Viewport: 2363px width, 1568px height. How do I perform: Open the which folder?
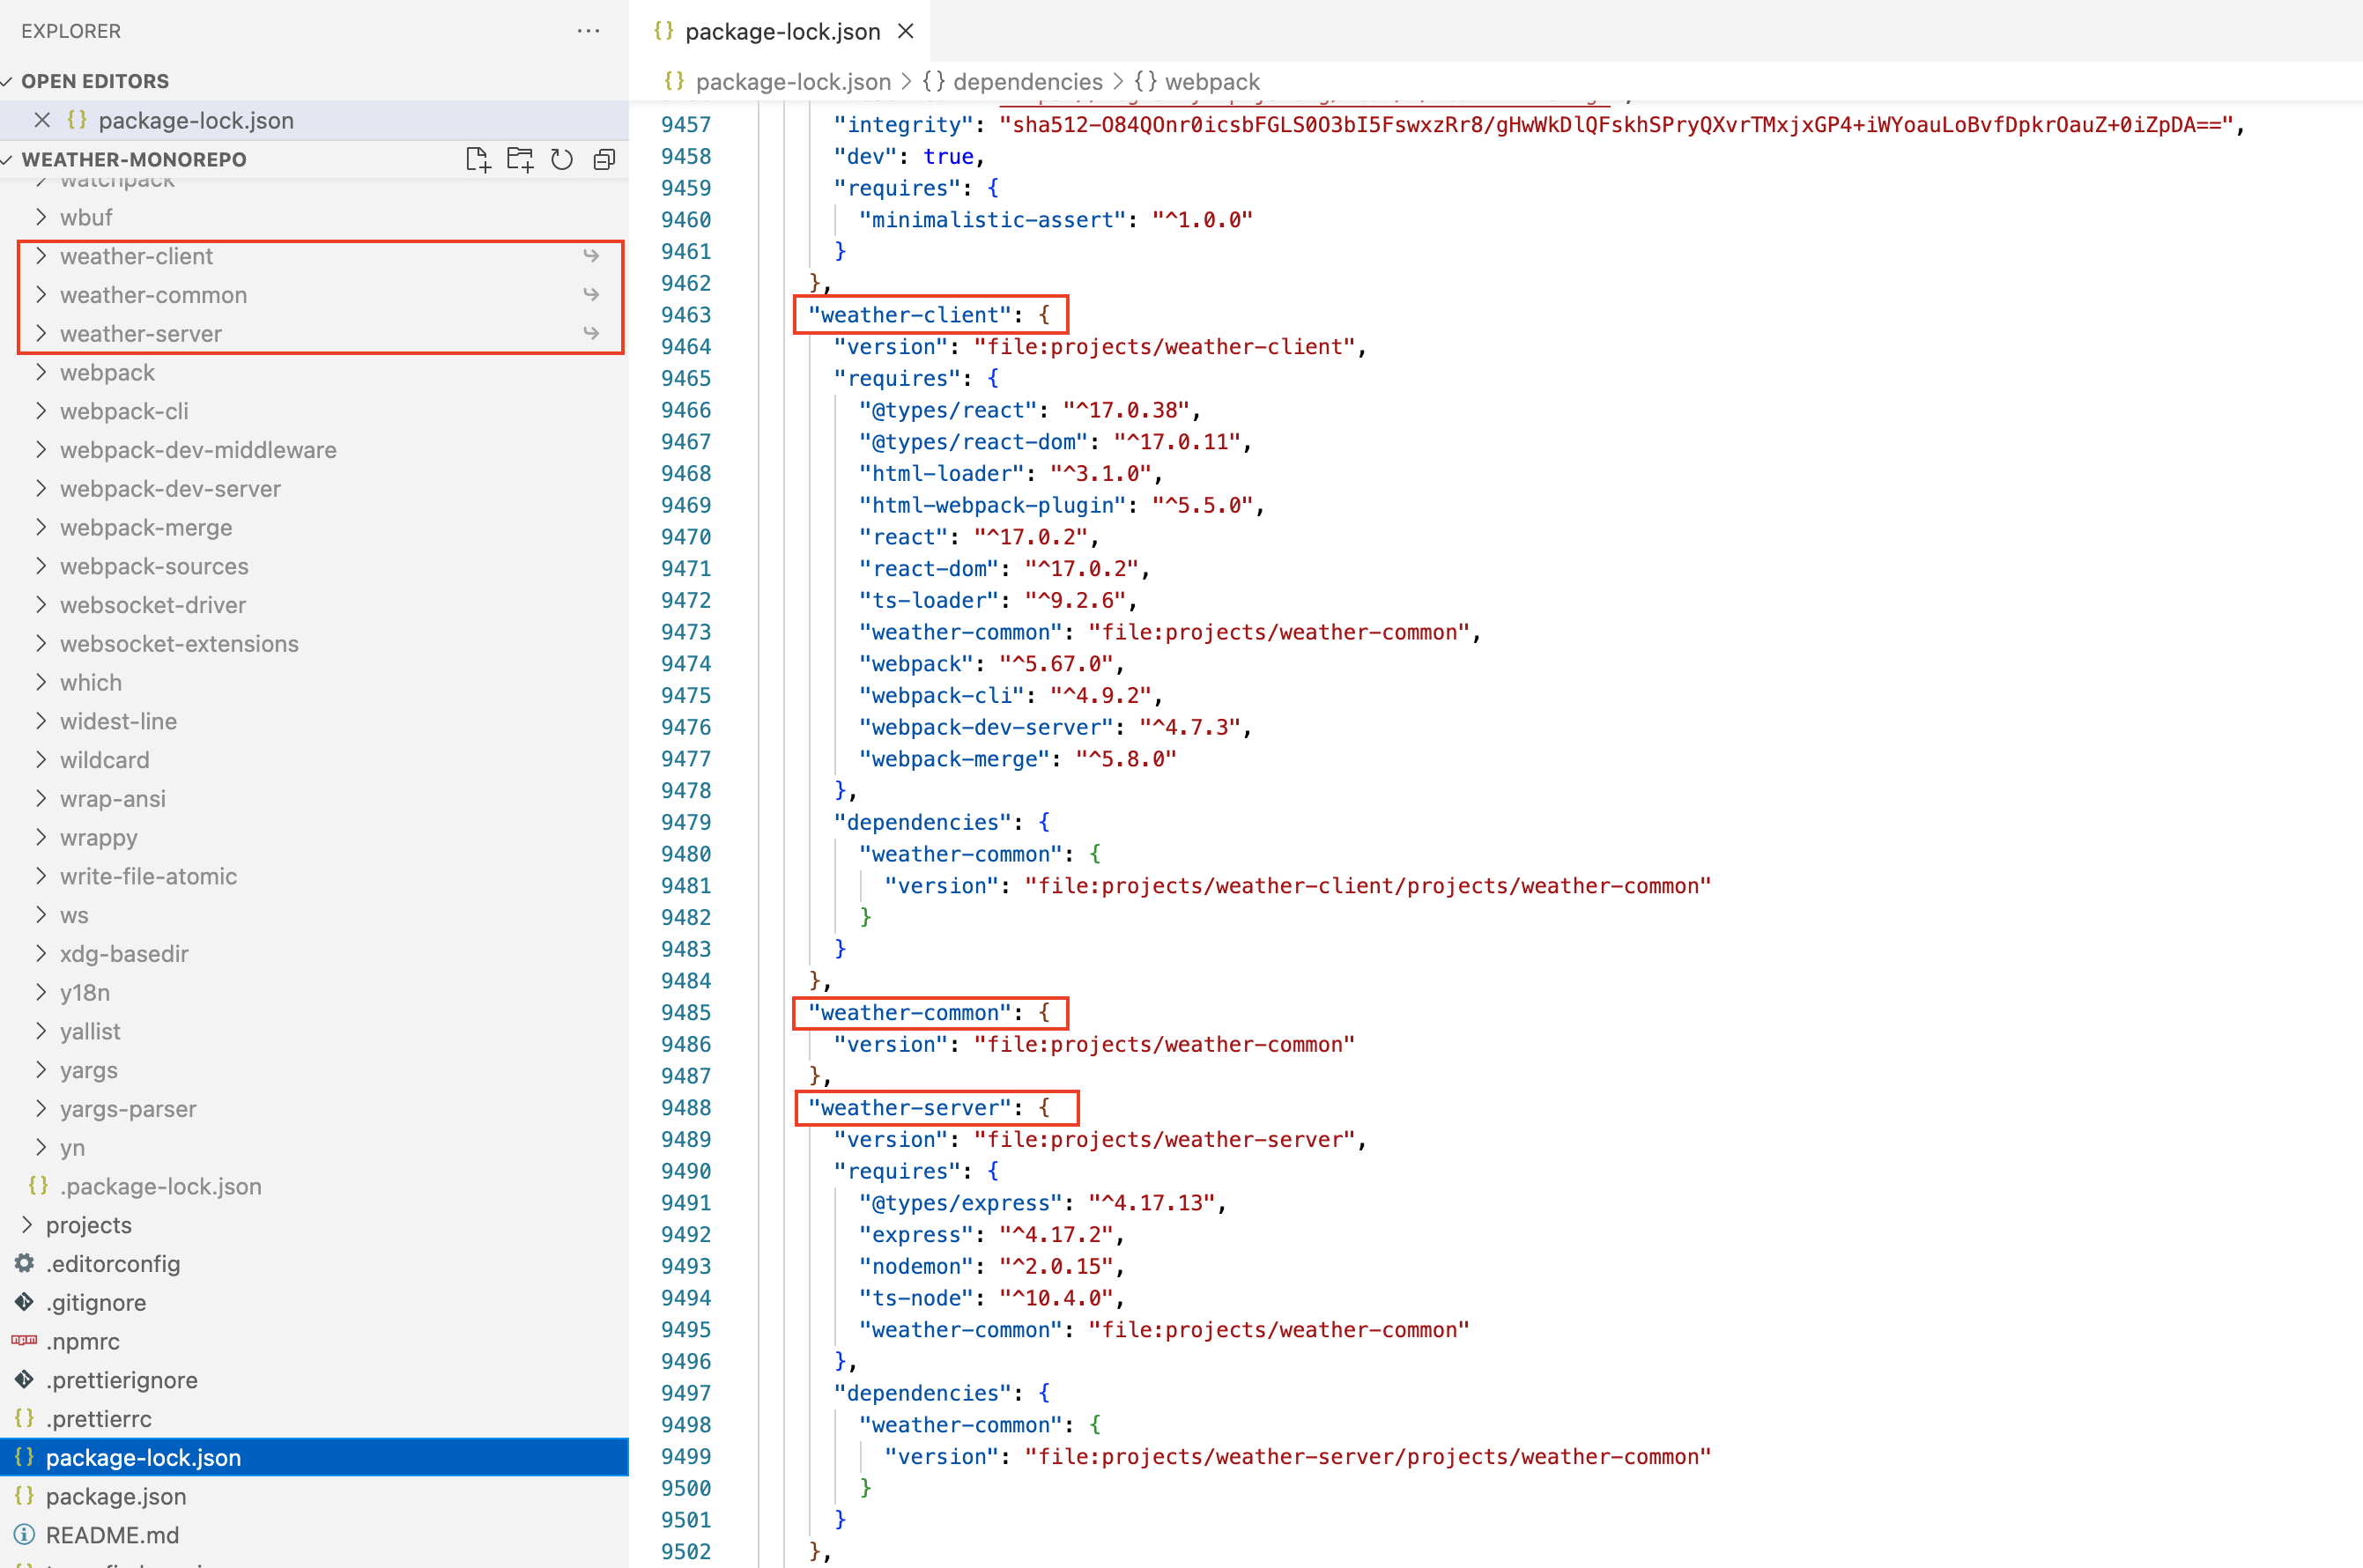pos(91,682)
